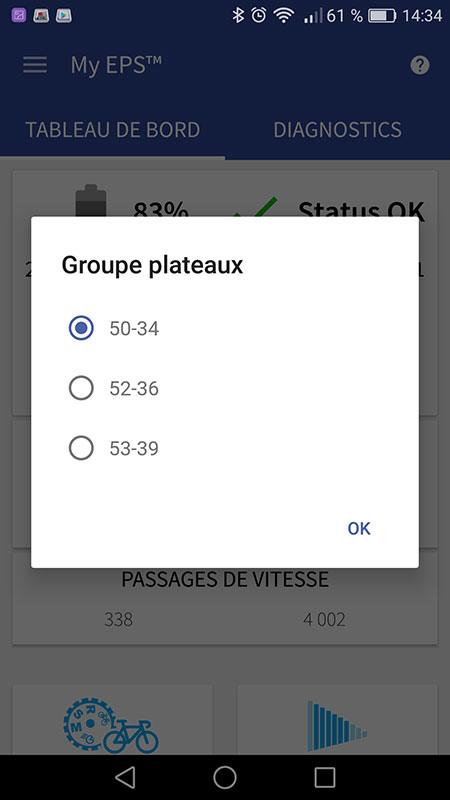Tap the Bluetooth status bar icon
The width and height of the screenshot is (450, 800).
(238, 16)
